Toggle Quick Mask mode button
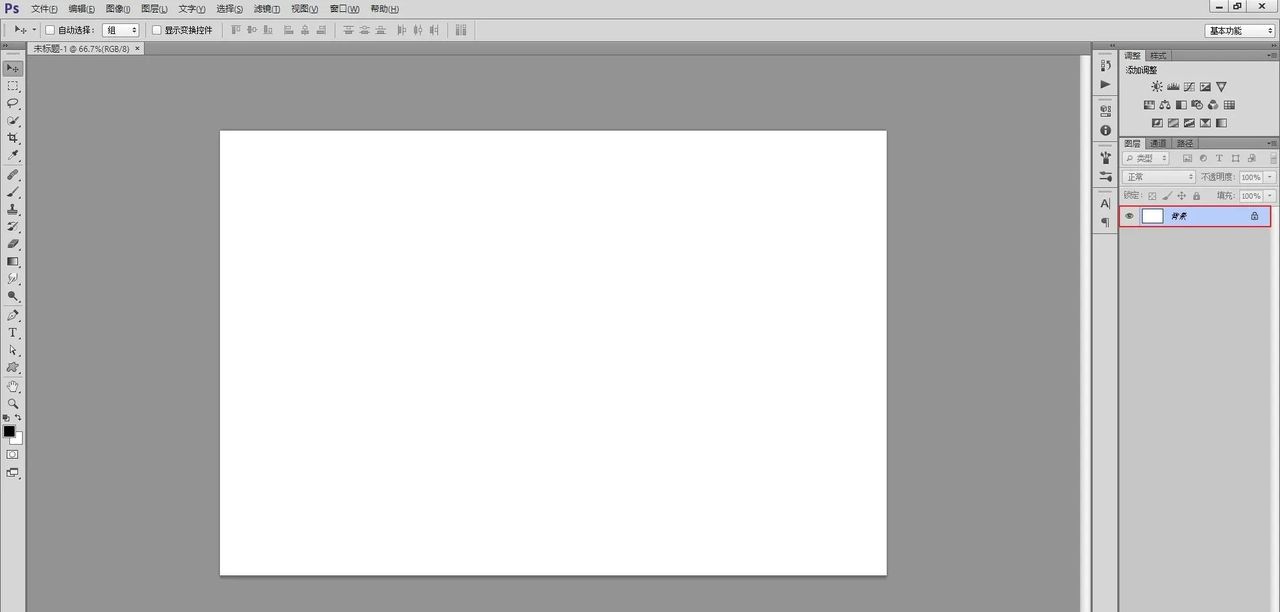 point(13,454)
